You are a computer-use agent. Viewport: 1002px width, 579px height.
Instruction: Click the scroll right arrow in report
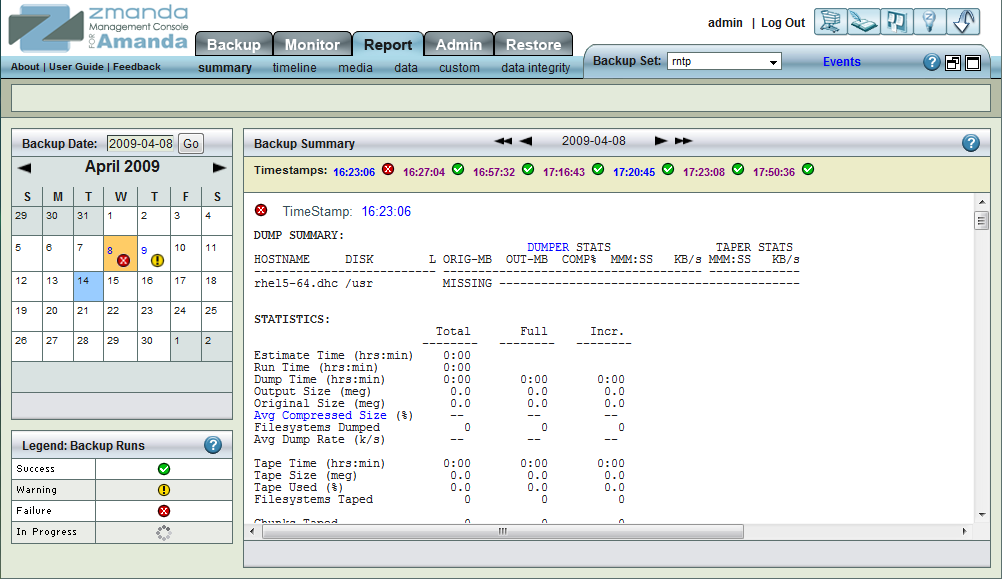(x=964, y=531)
